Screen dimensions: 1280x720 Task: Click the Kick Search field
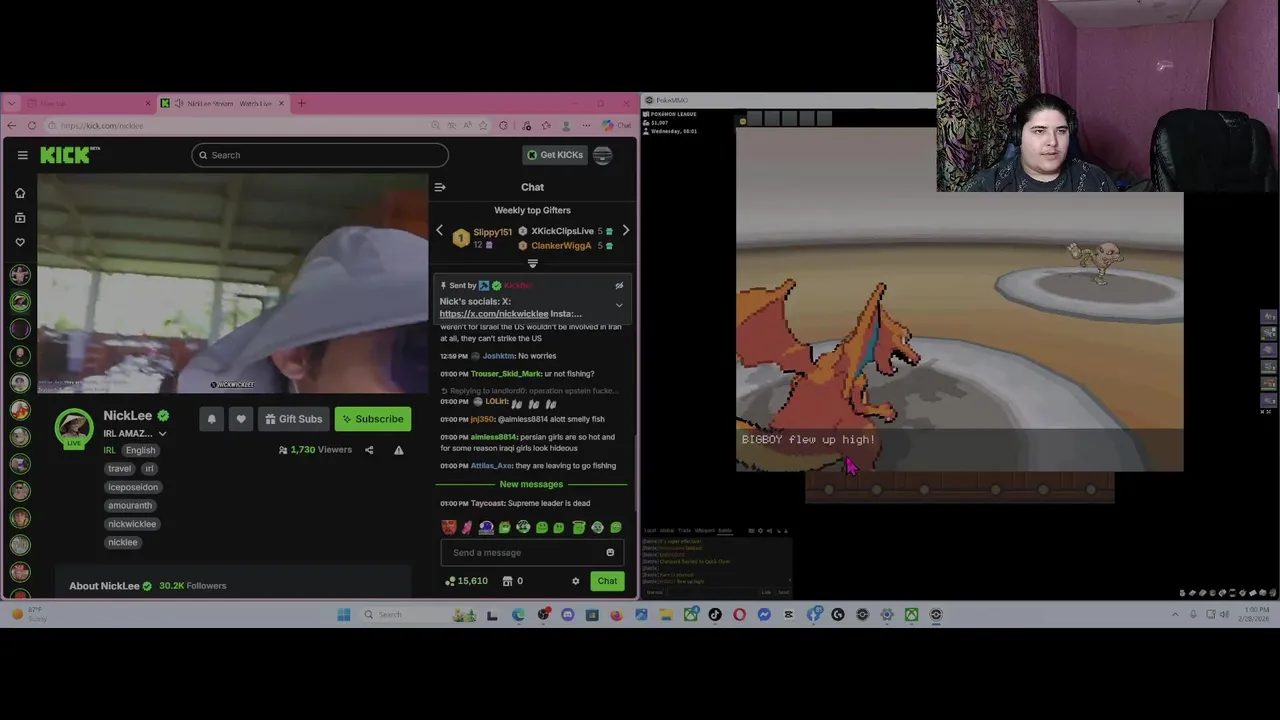pyautogui.click(x=320, y=155)
